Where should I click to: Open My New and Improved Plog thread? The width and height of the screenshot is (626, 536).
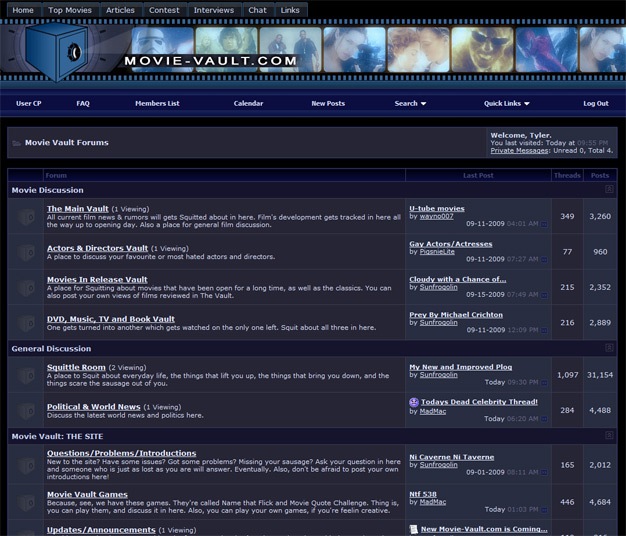[x=461, y=367]
